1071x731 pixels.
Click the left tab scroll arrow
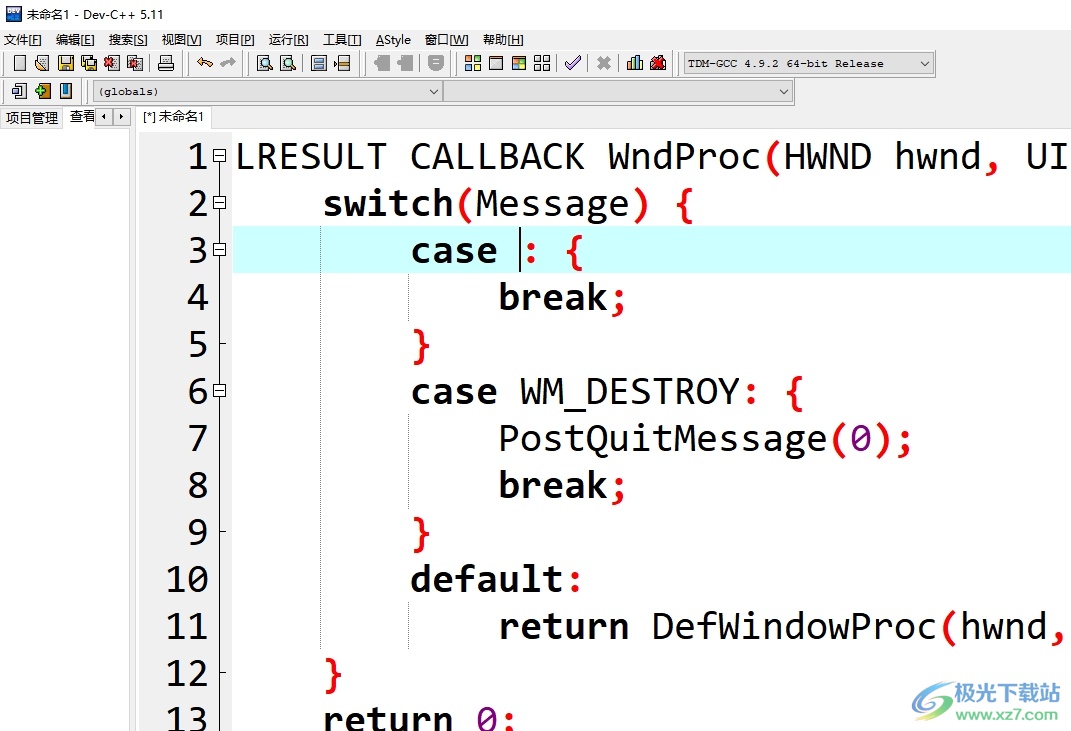(x=104, y=117)
